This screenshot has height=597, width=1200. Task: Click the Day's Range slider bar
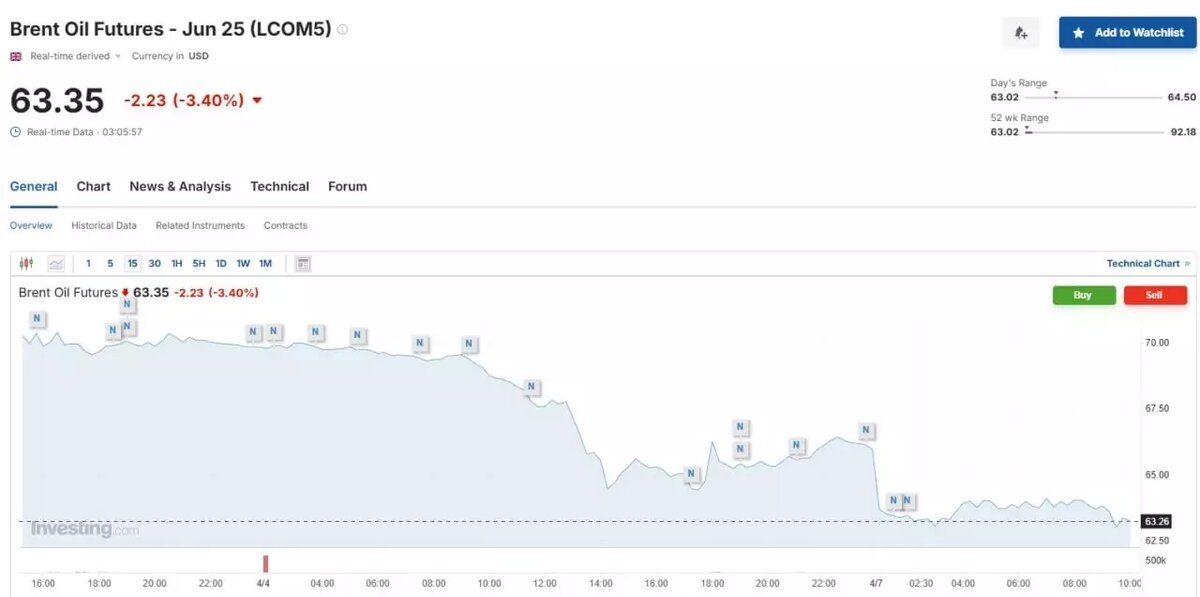click(x=1095, y=97)
